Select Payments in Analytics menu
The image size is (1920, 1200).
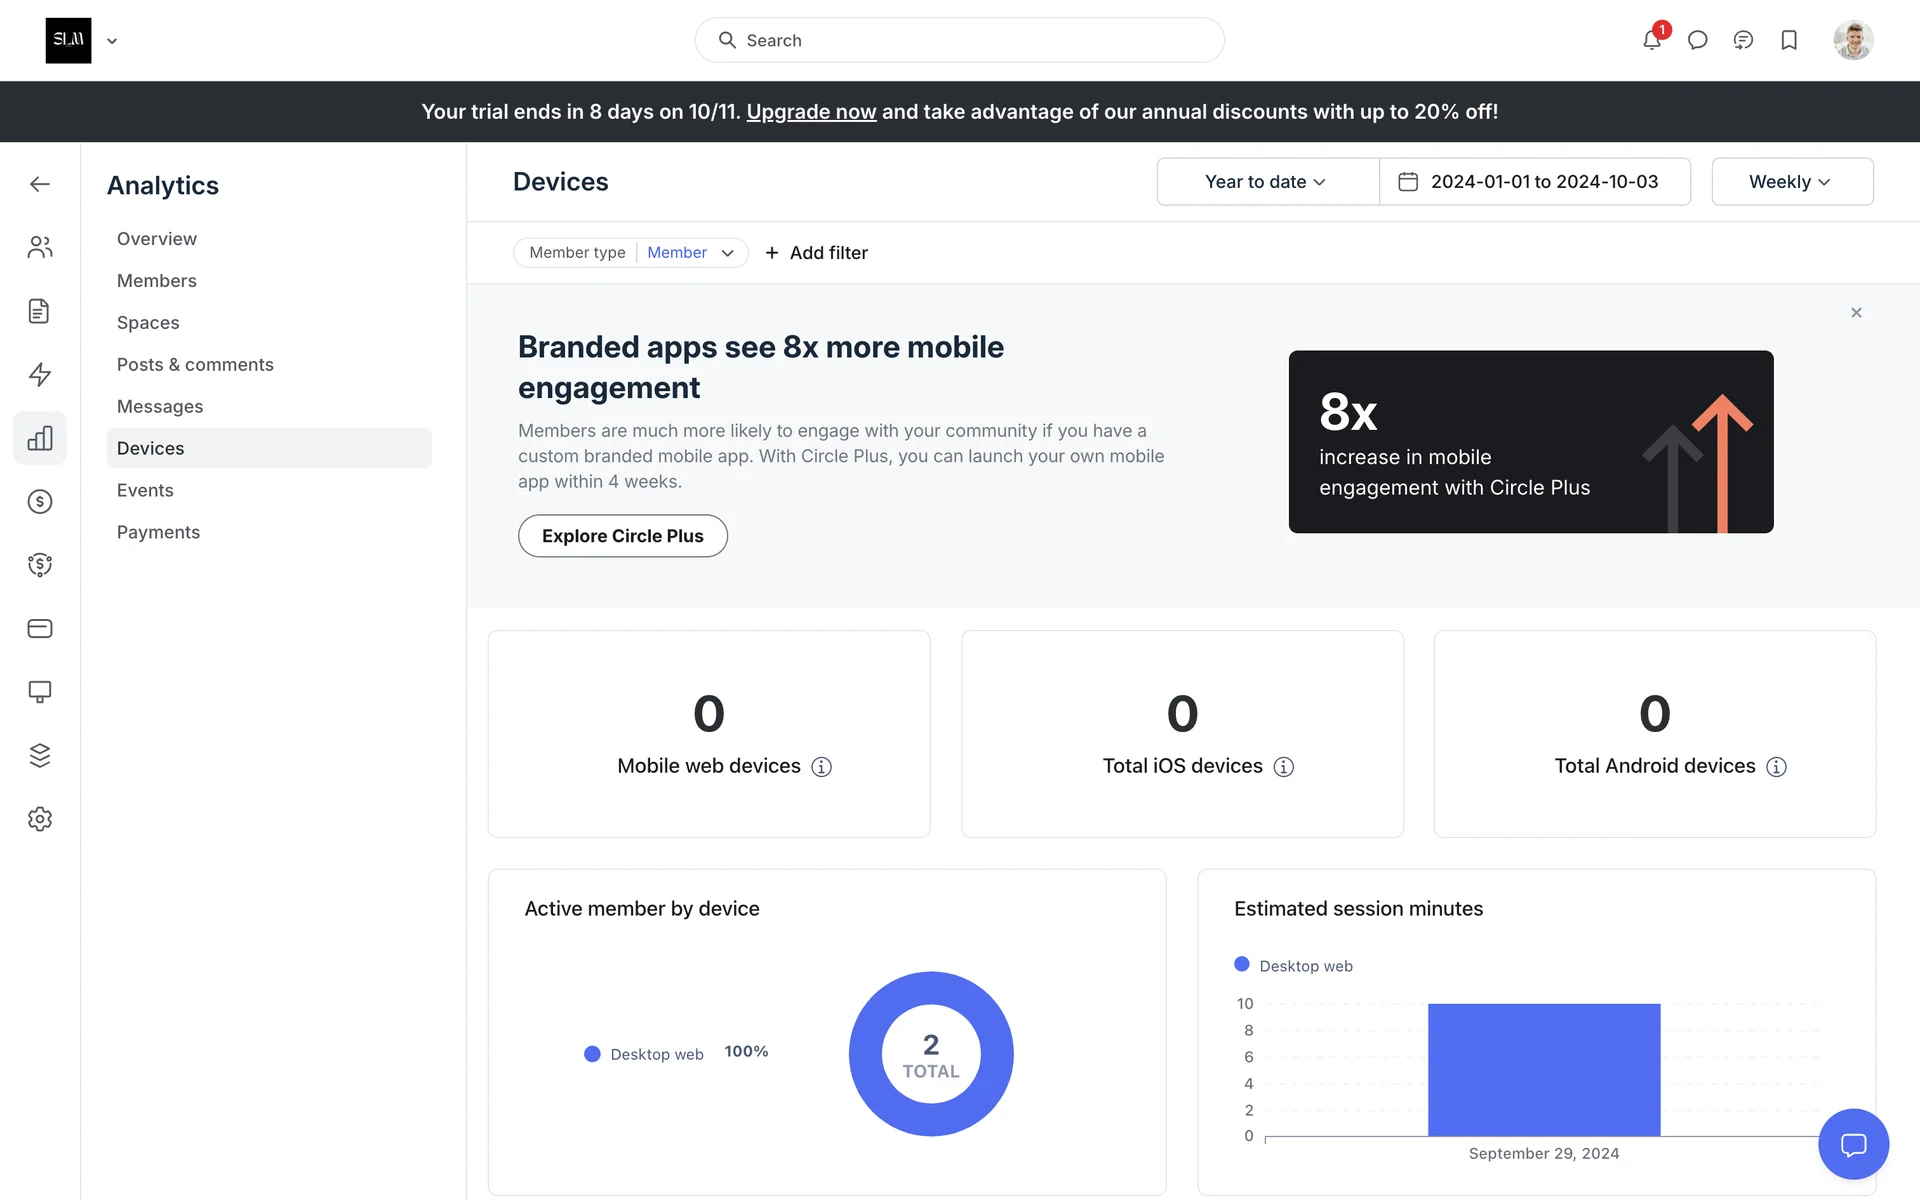158,532
